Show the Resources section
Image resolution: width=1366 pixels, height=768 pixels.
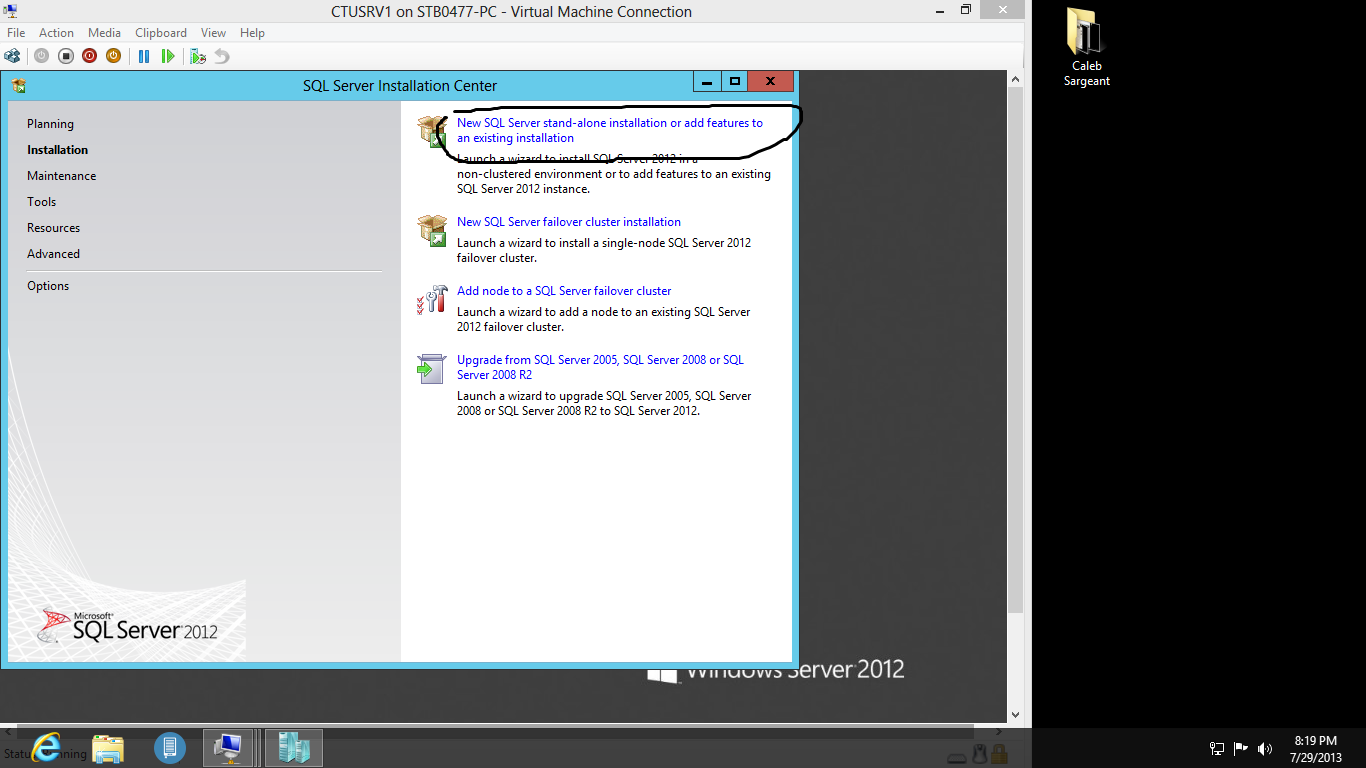pyautogui.click(x=53, y=228)
